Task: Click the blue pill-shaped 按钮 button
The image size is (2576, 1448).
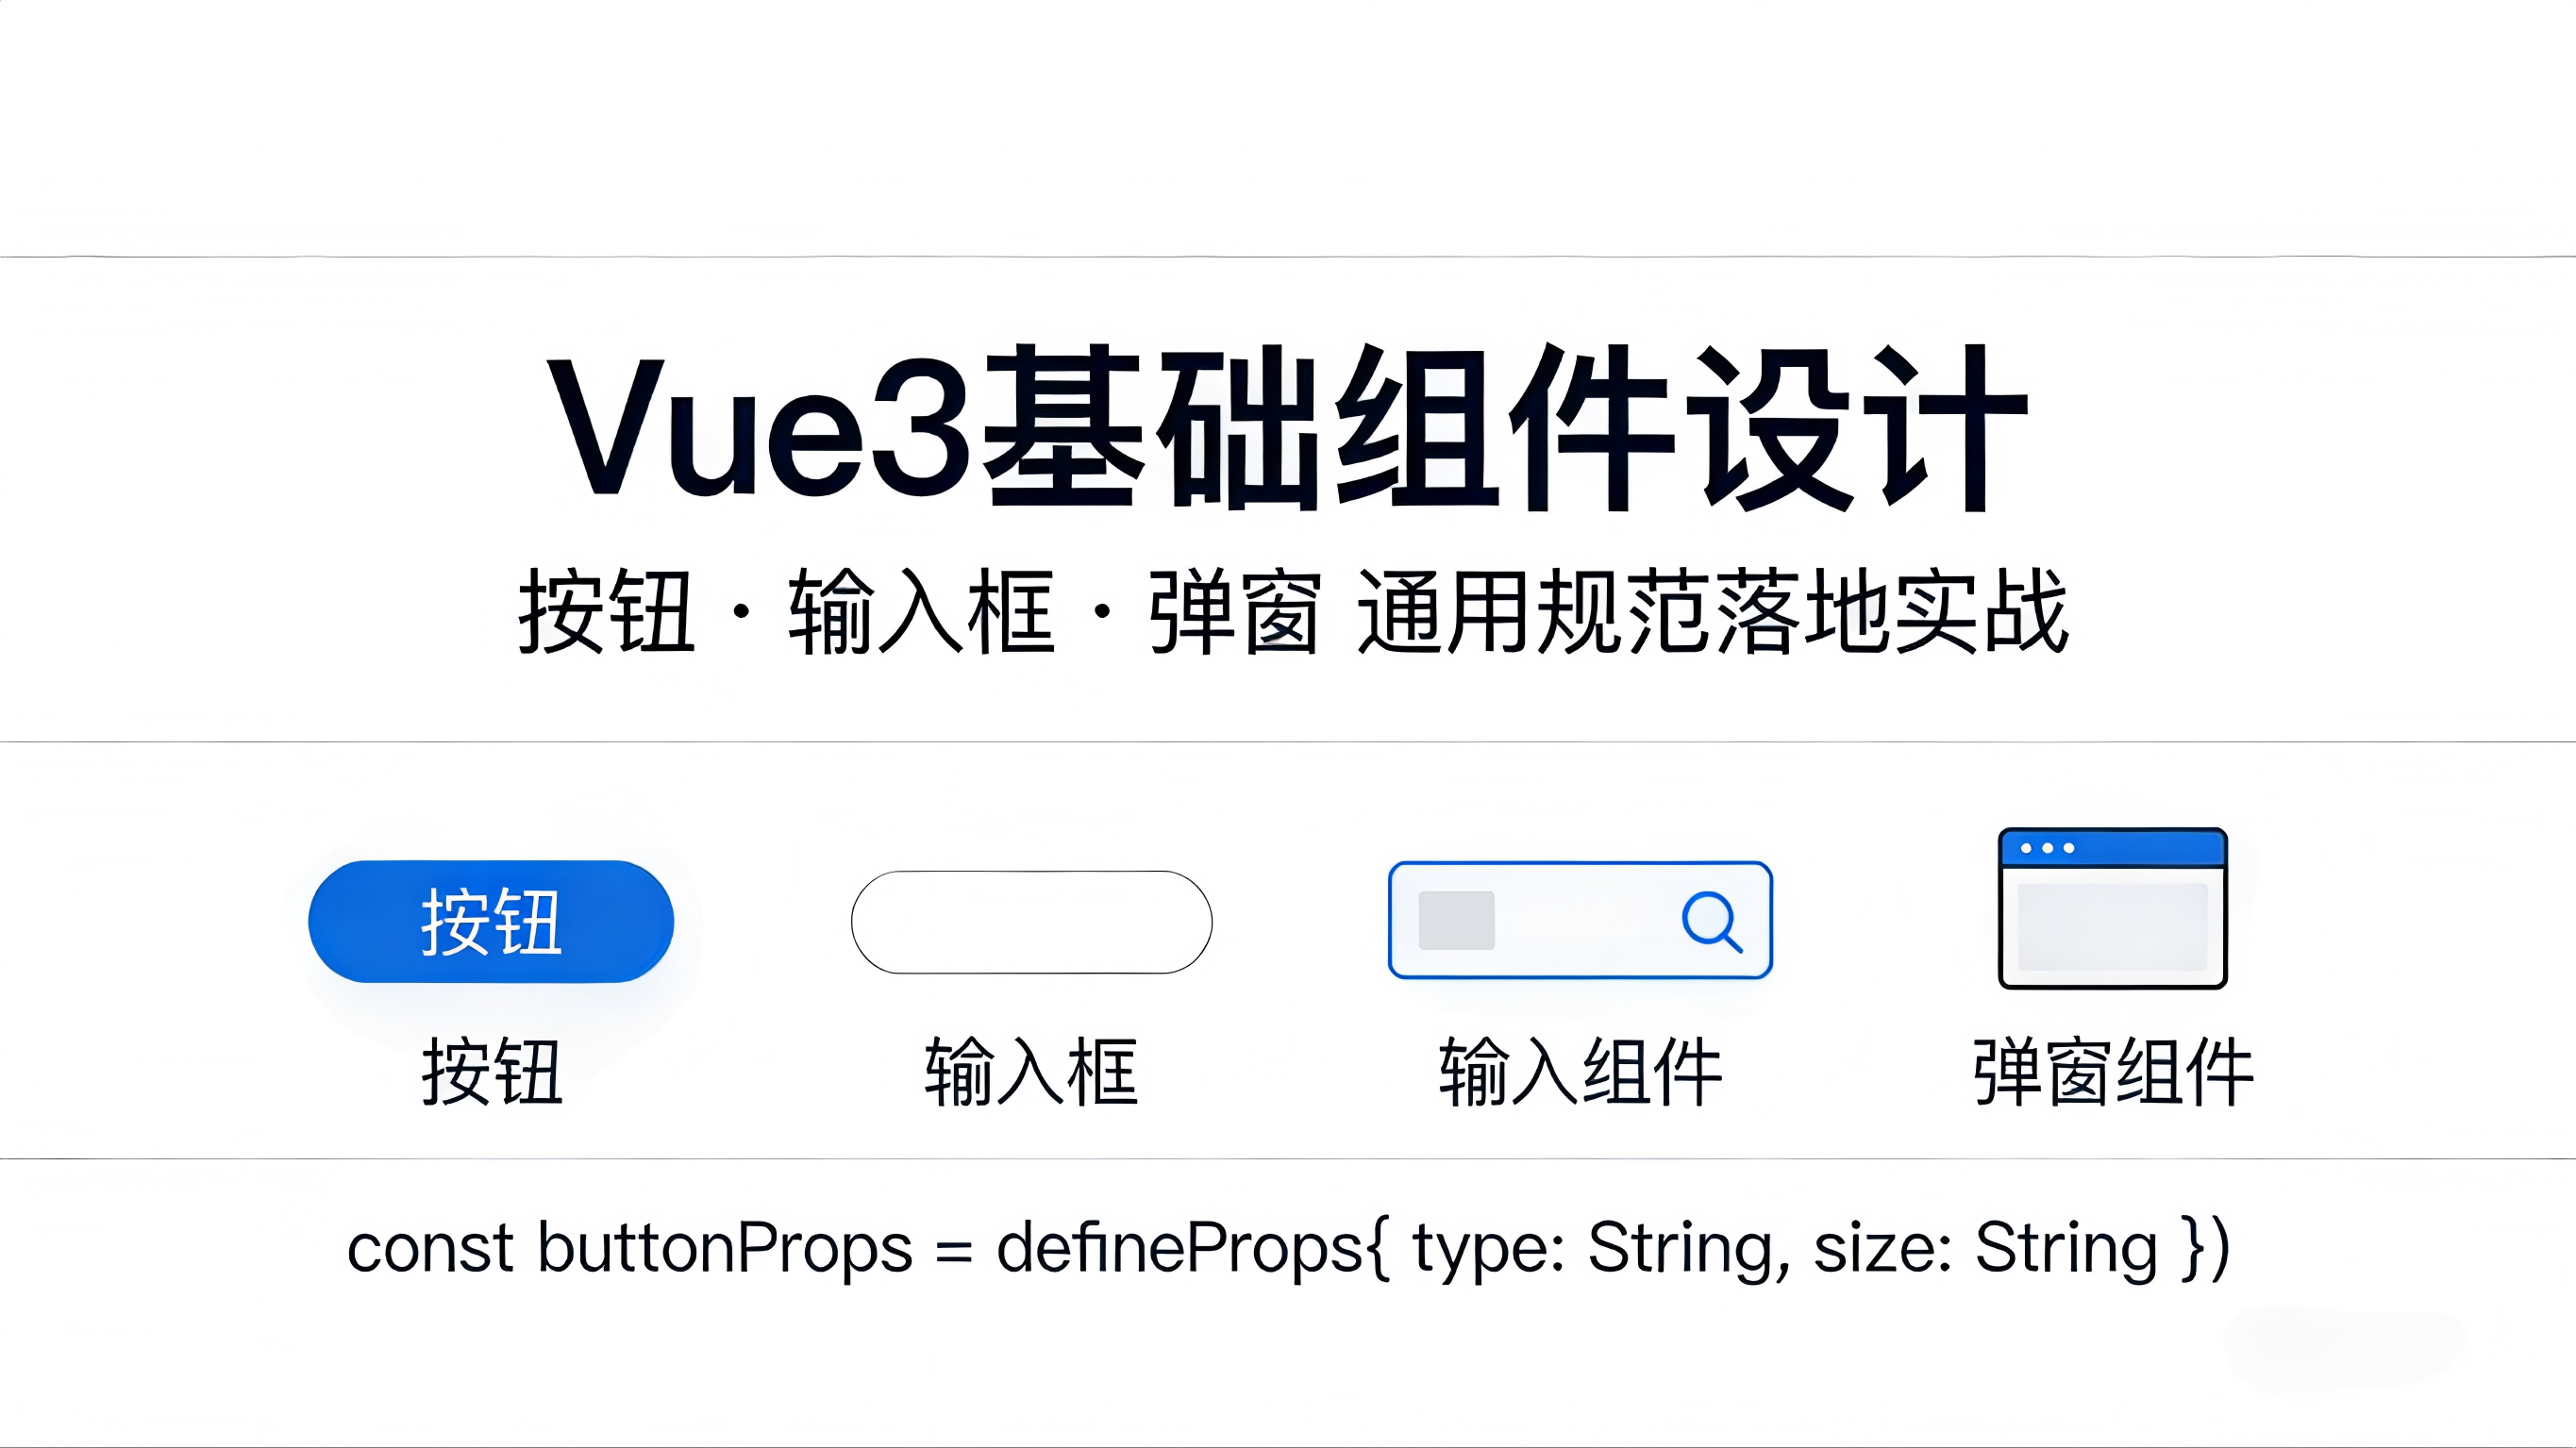Action: point(491,921)
